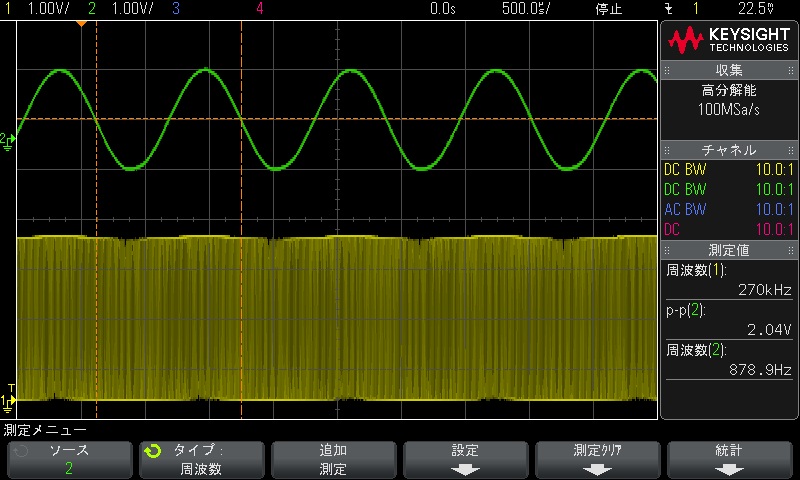
Task: Toggle channel 4 indicator in top bar
Action: [260, 8]
